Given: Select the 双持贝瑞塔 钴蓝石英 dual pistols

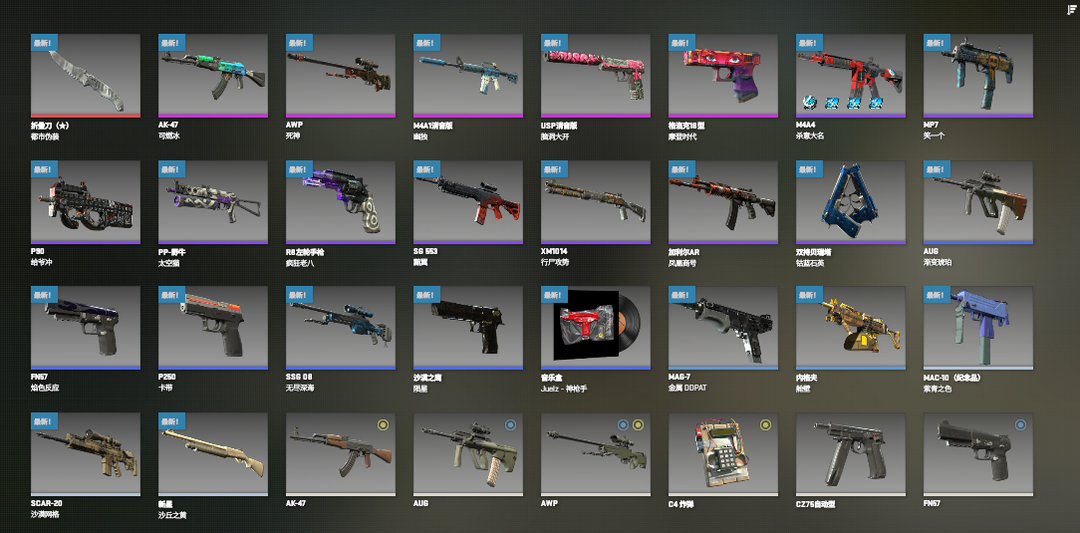Looking at the screenshot, I should (x=850, y=202).
